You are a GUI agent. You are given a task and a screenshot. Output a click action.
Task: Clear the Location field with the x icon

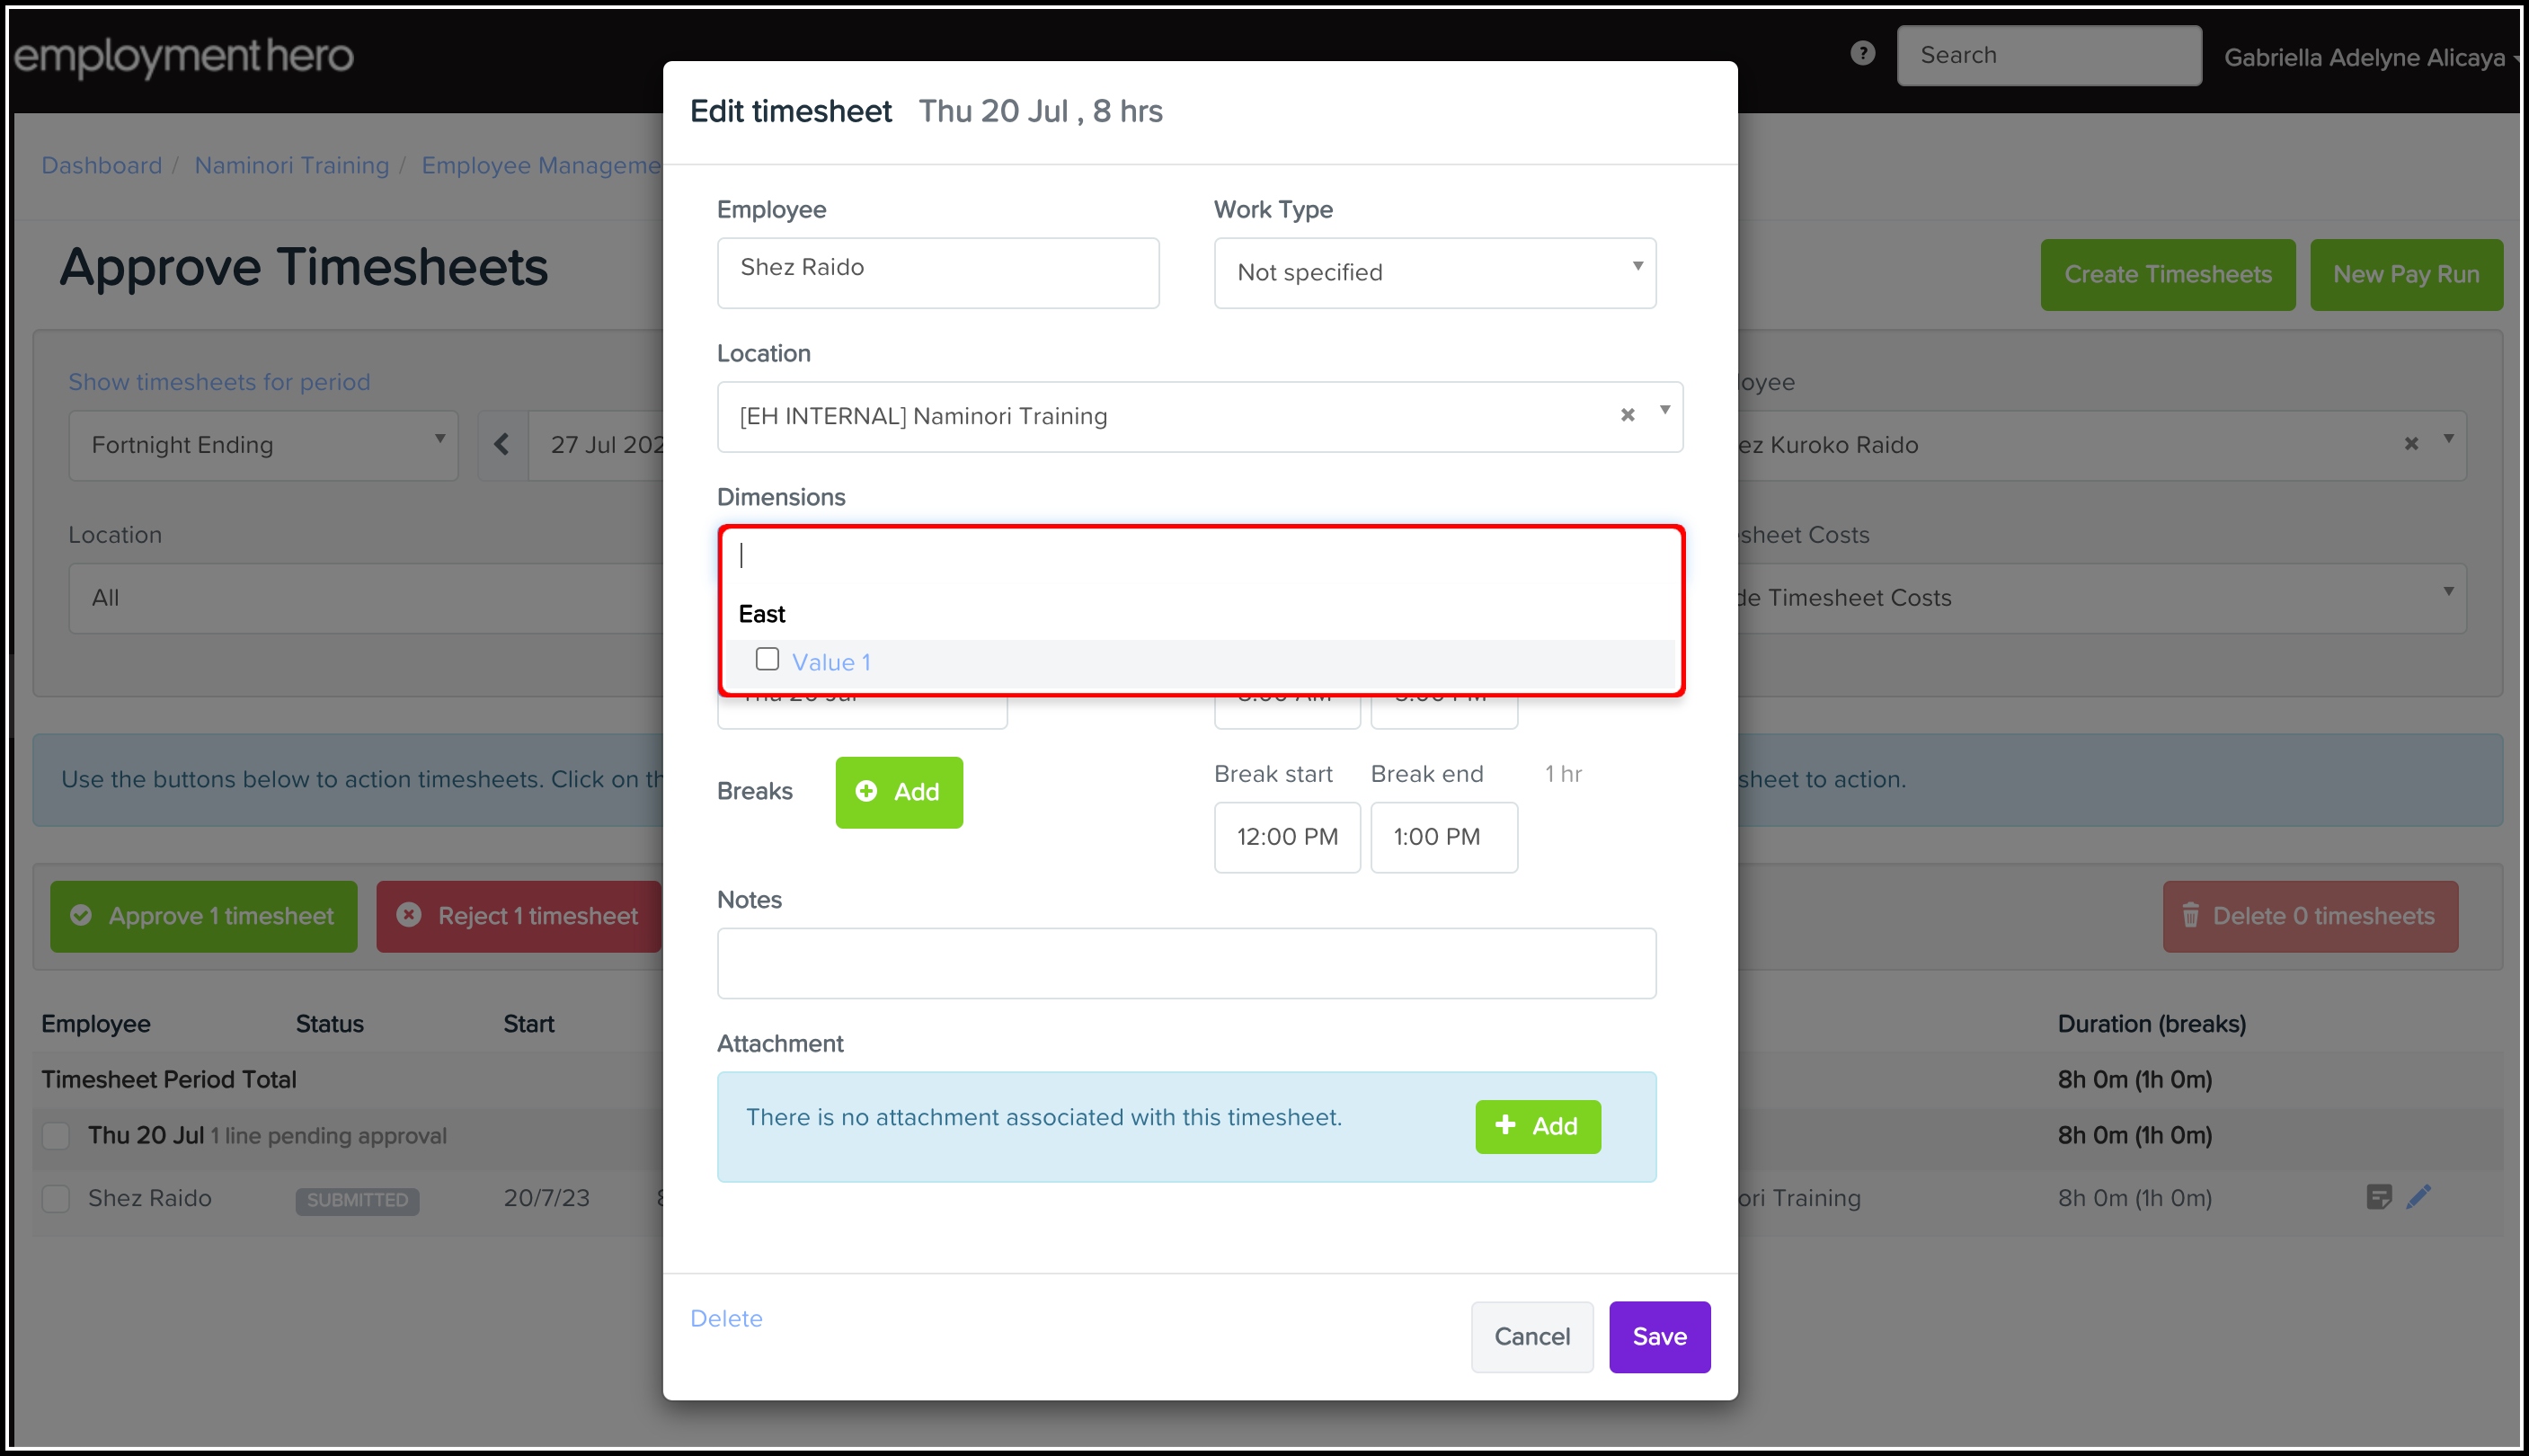[1627, 415]
